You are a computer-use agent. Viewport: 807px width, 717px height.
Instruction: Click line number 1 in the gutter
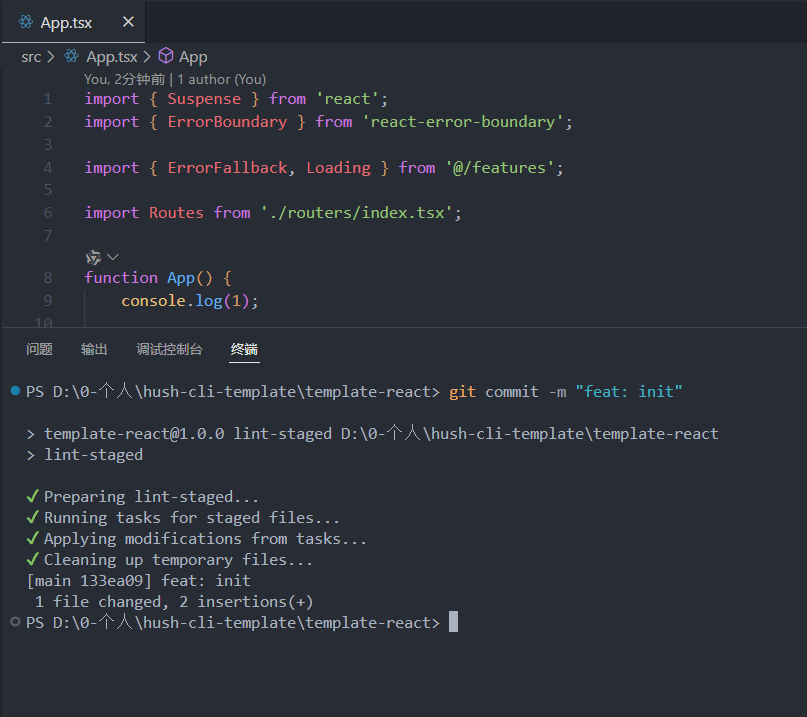click(48, 98)
